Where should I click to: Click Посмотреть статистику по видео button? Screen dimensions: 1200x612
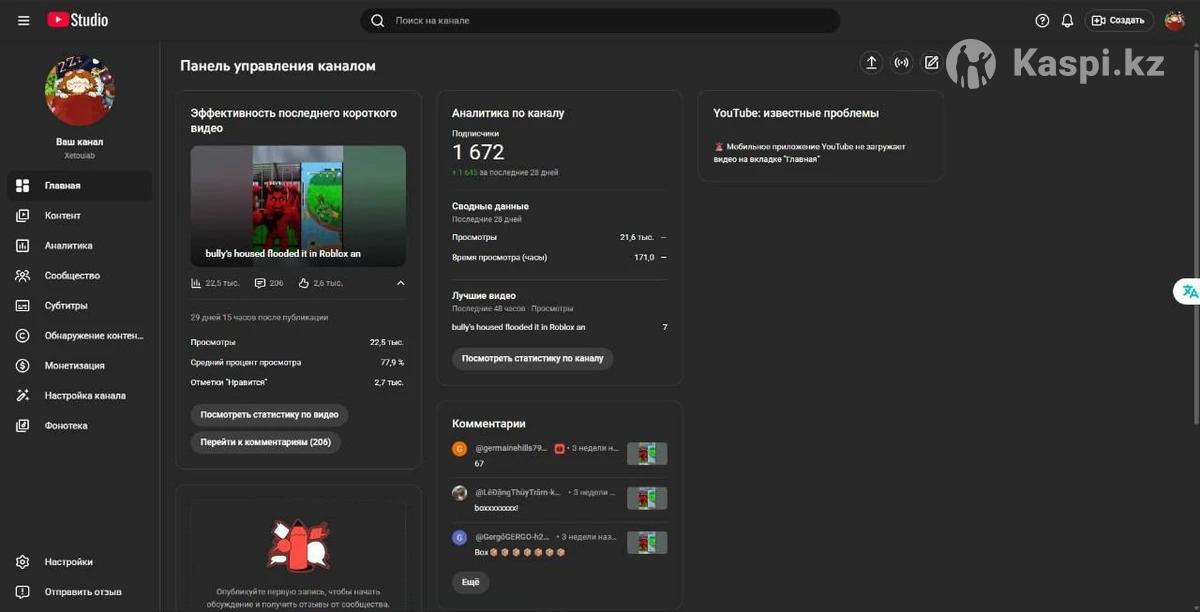[269, 414]
